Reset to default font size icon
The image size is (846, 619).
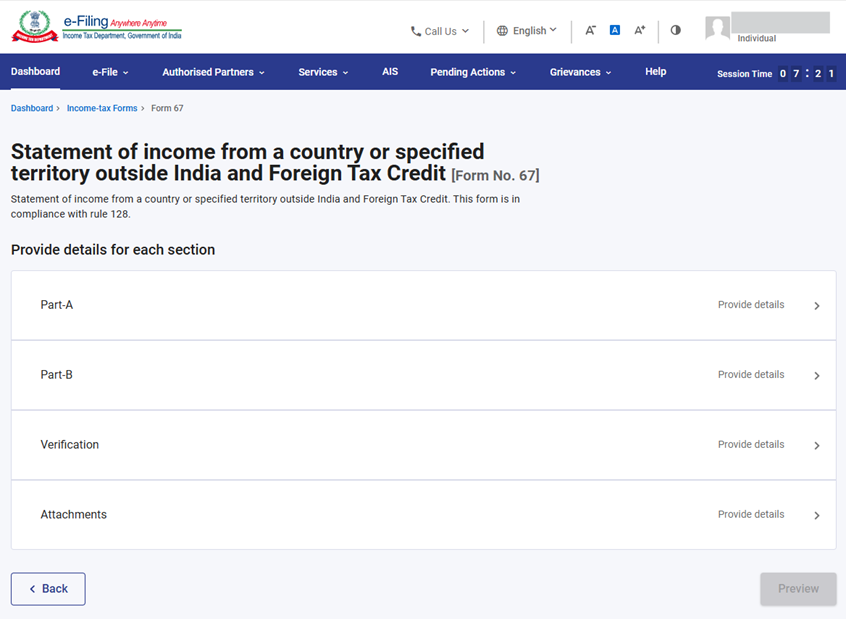(x=615, y=30)
